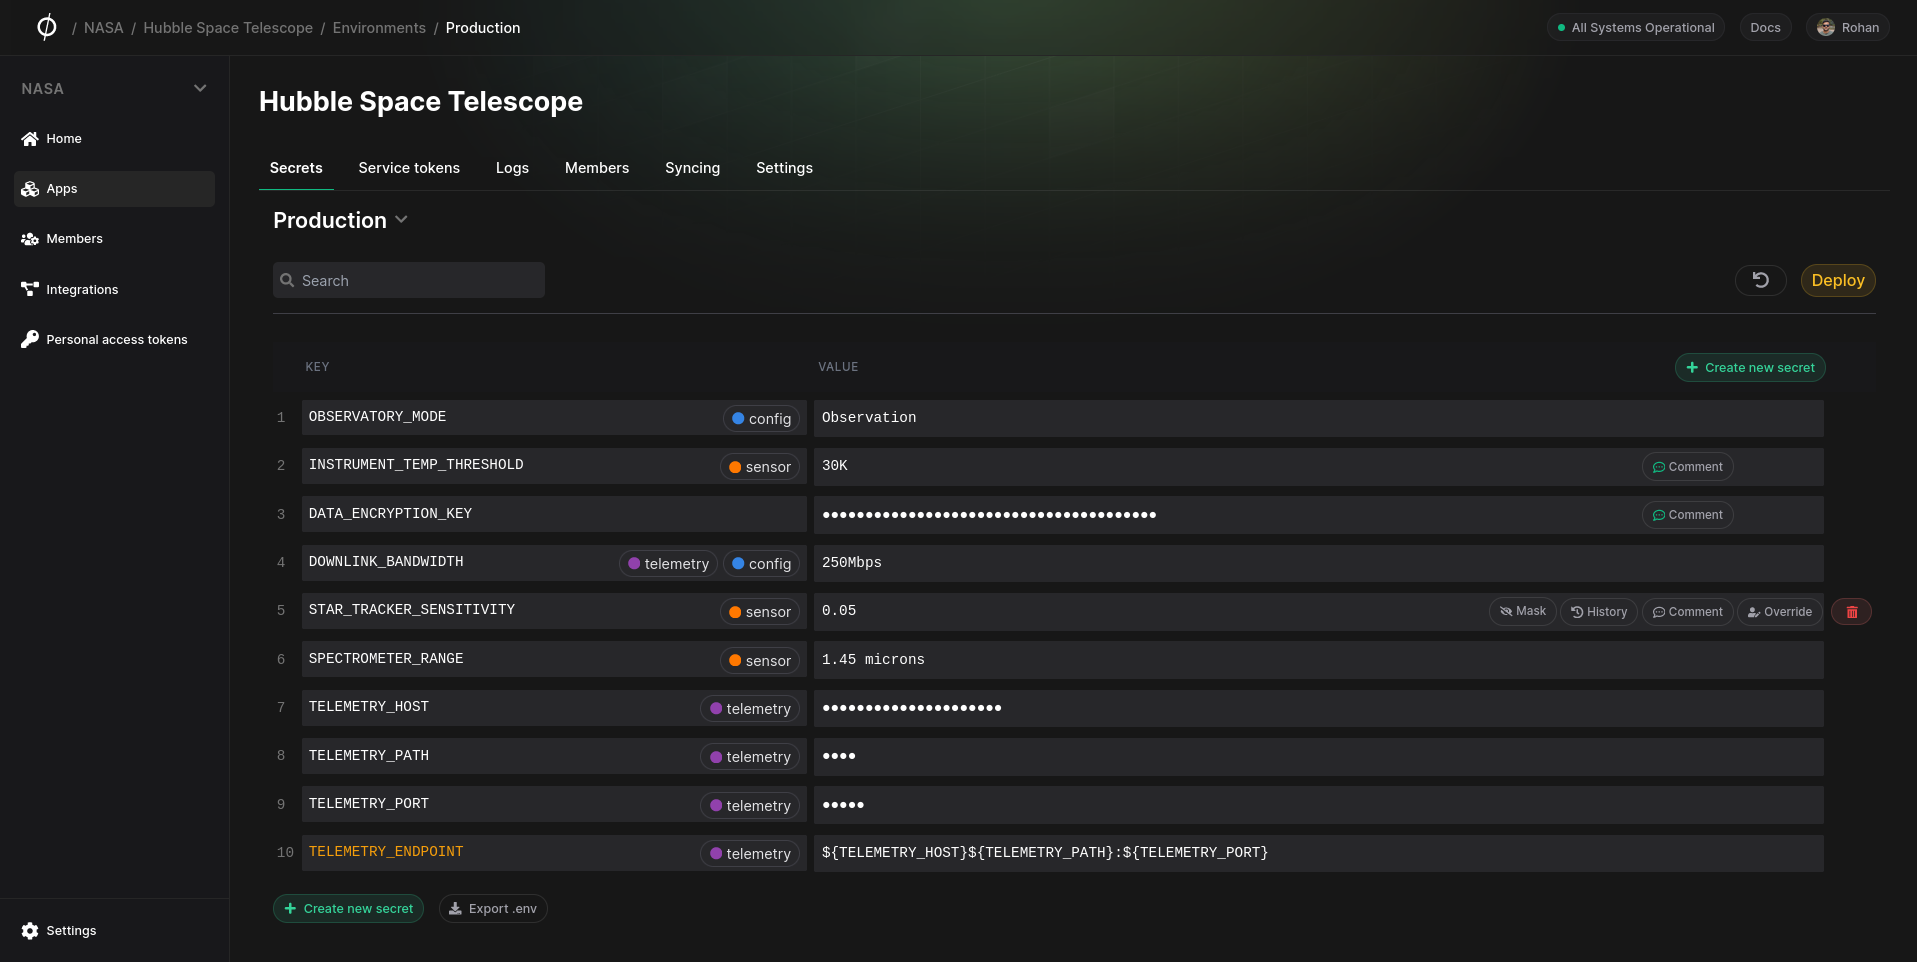Click the telemetry tag on TELEMETRY_PATH
The image size is (1917, 962).
click(x=750, y=757)
